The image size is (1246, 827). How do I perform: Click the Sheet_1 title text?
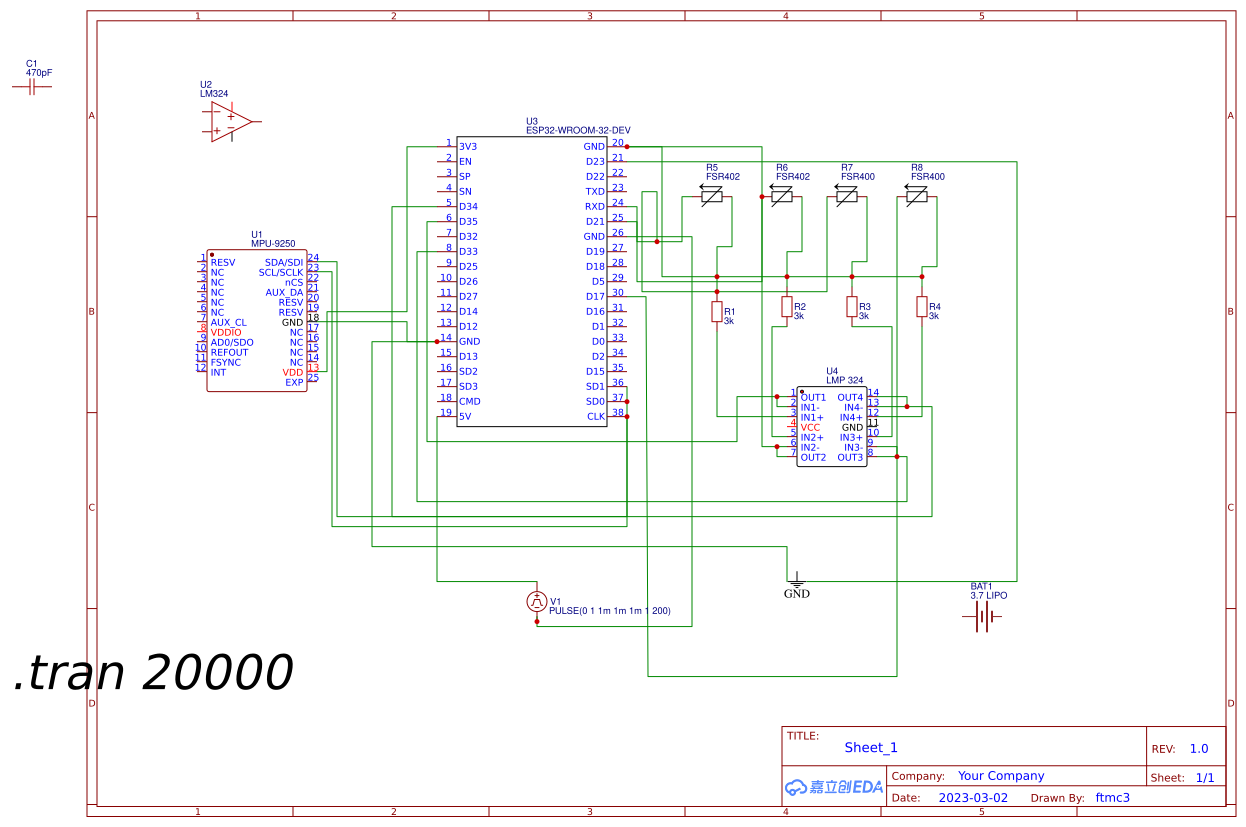[x=870, y=747]
